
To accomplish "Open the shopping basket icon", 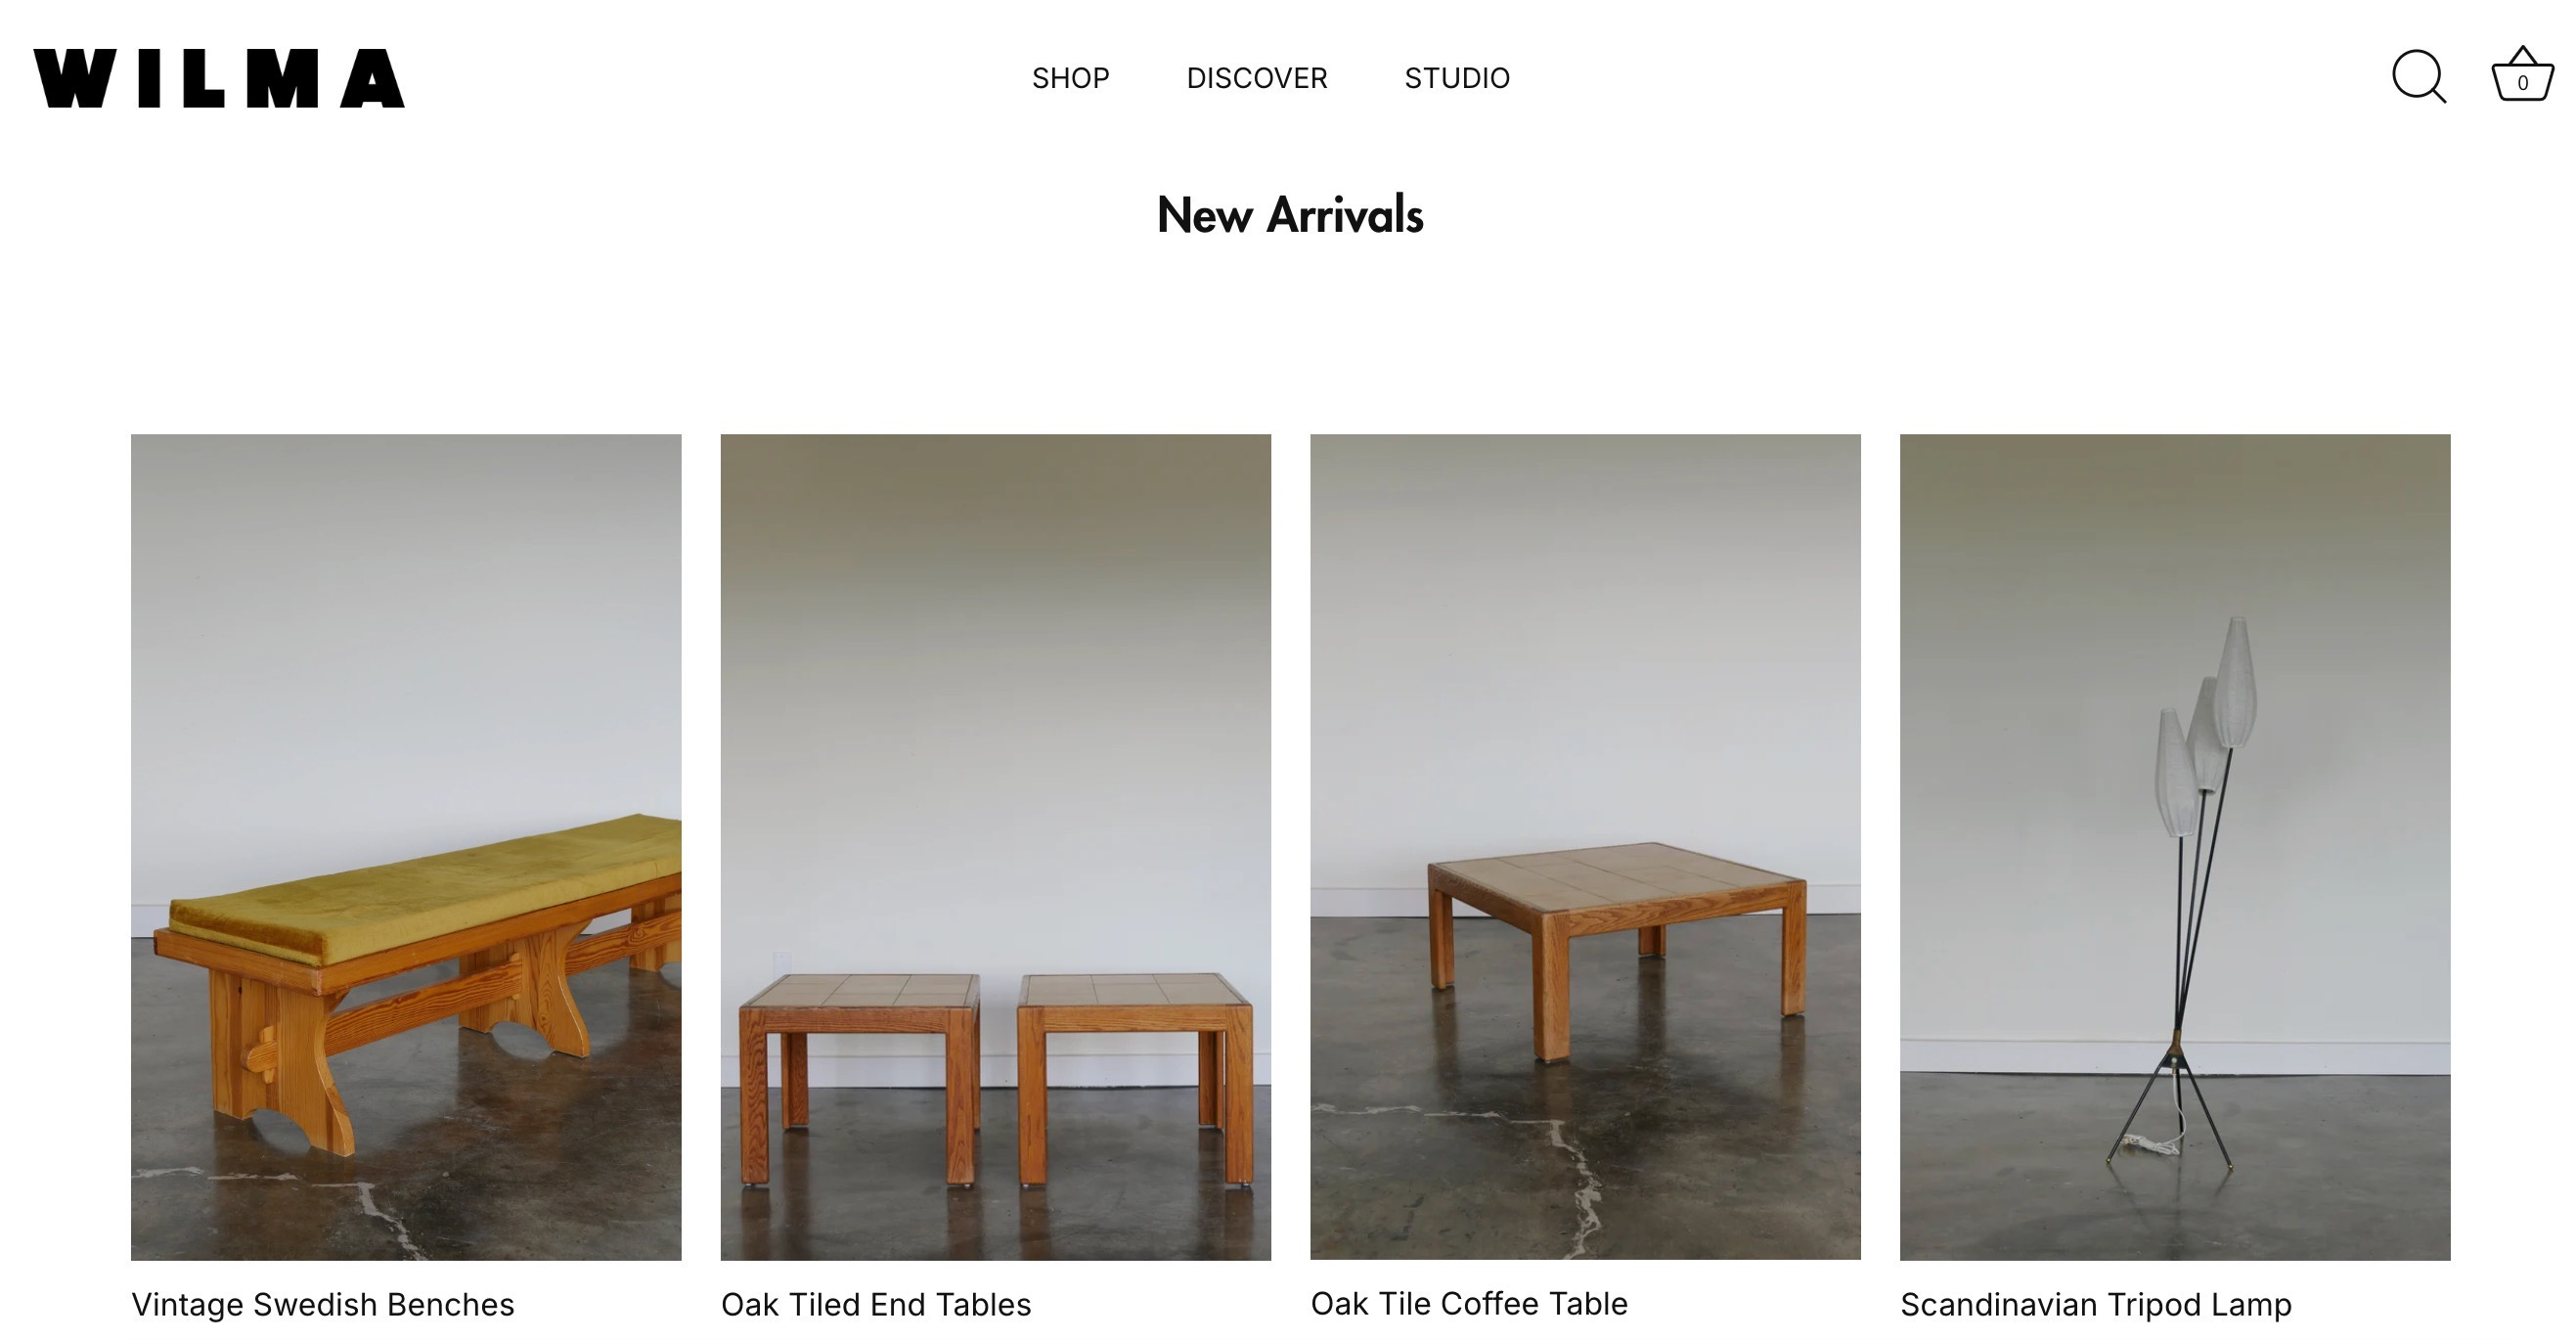I will [2522, 75].
